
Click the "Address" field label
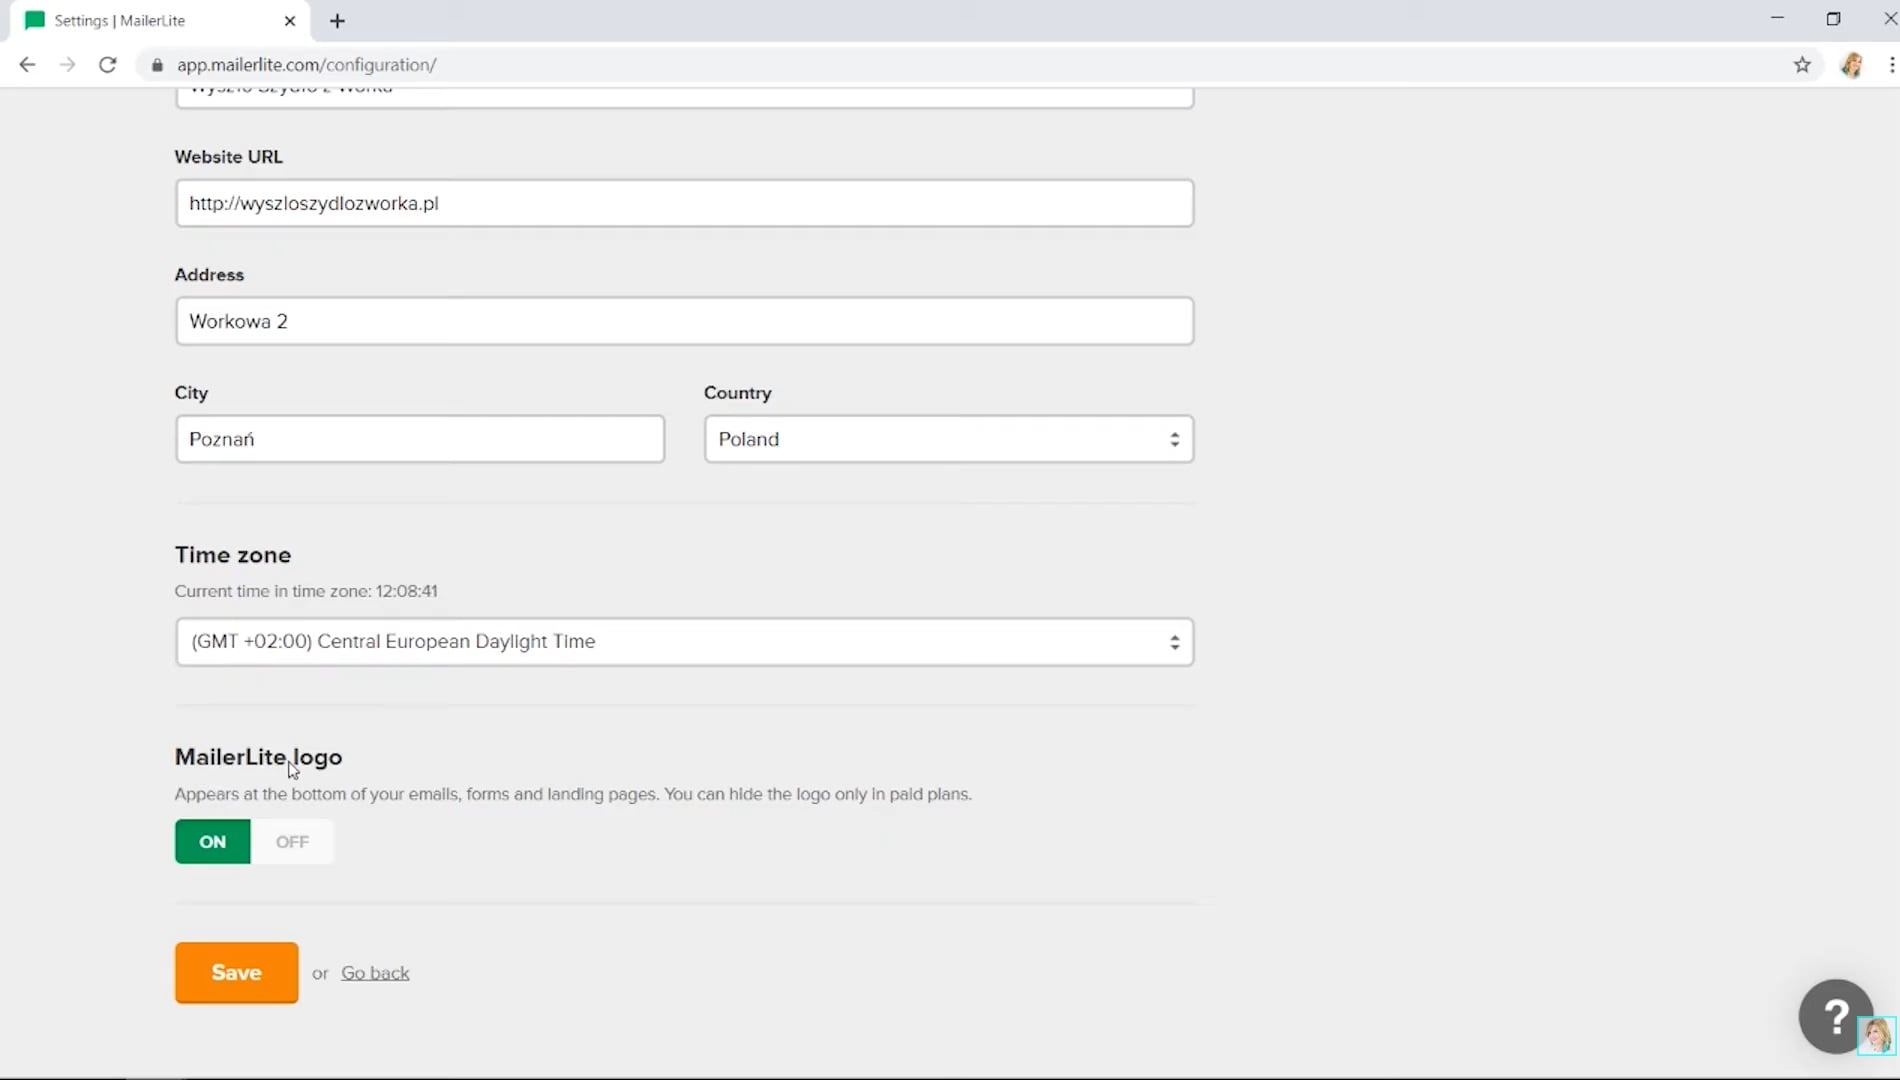[209, 275]
